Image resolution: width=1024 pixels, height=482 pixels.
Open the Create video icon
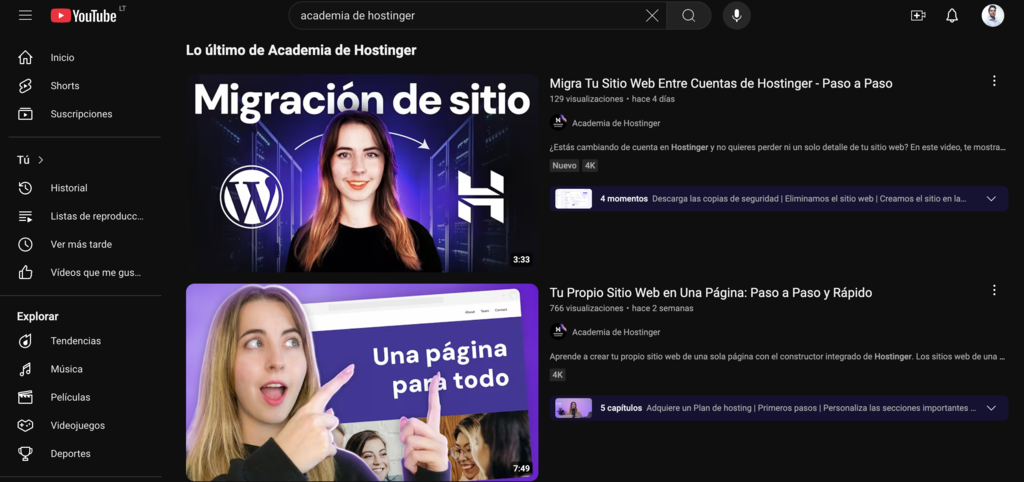pos(918,16)
